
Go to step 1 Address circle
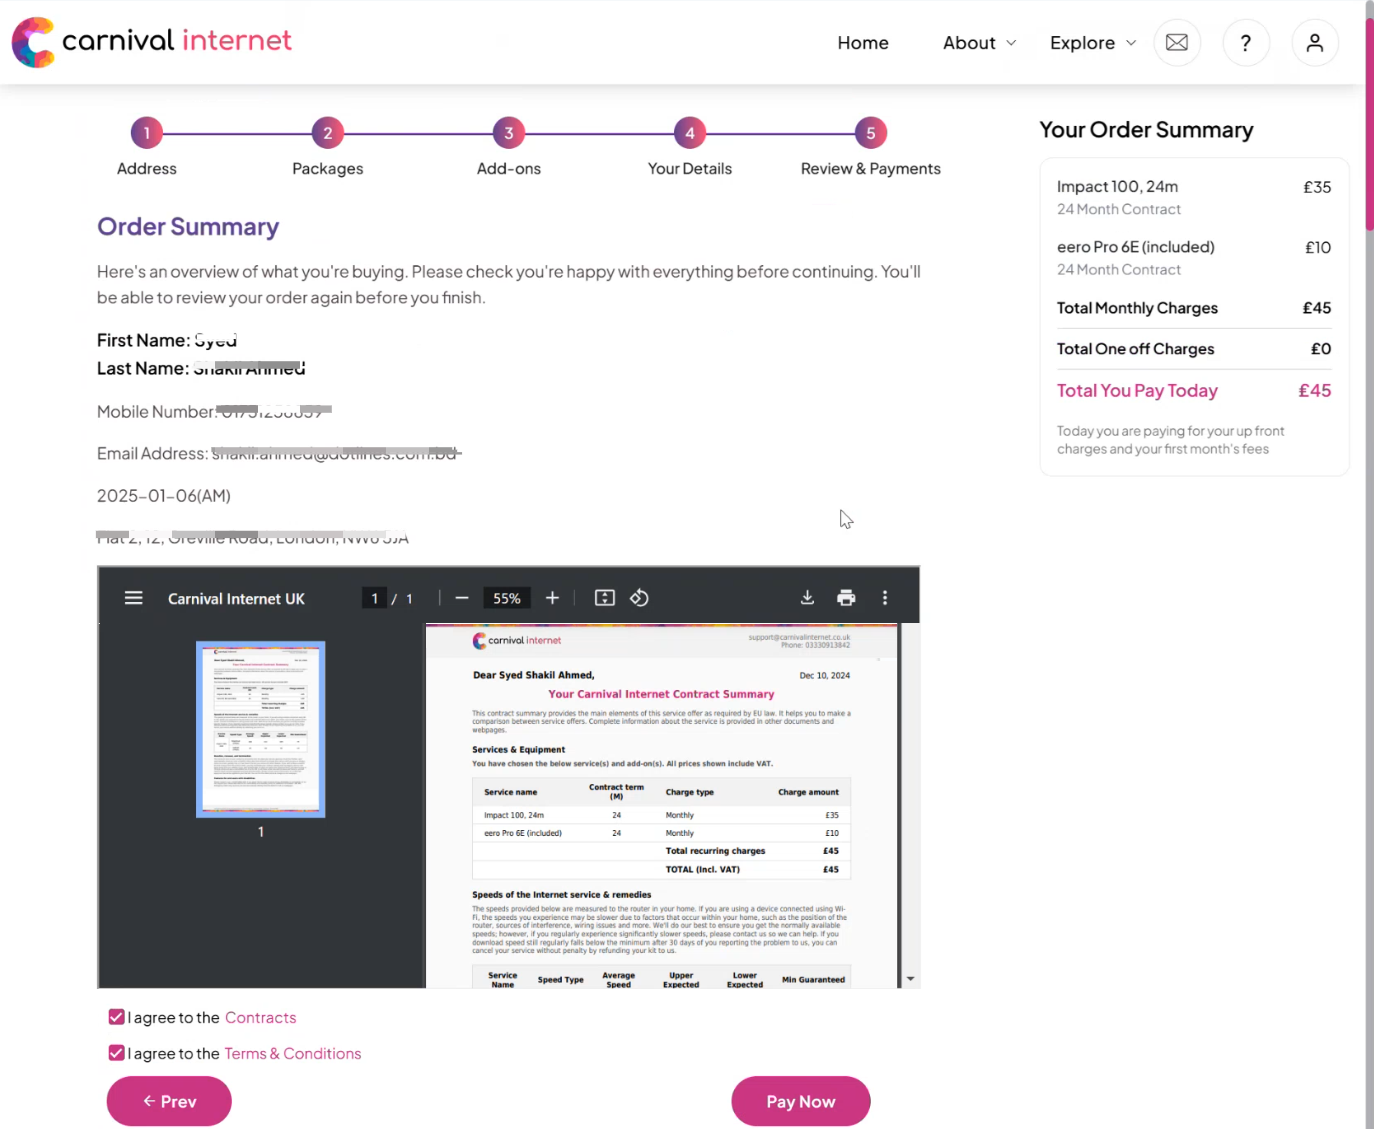click(x=147, y=133)
